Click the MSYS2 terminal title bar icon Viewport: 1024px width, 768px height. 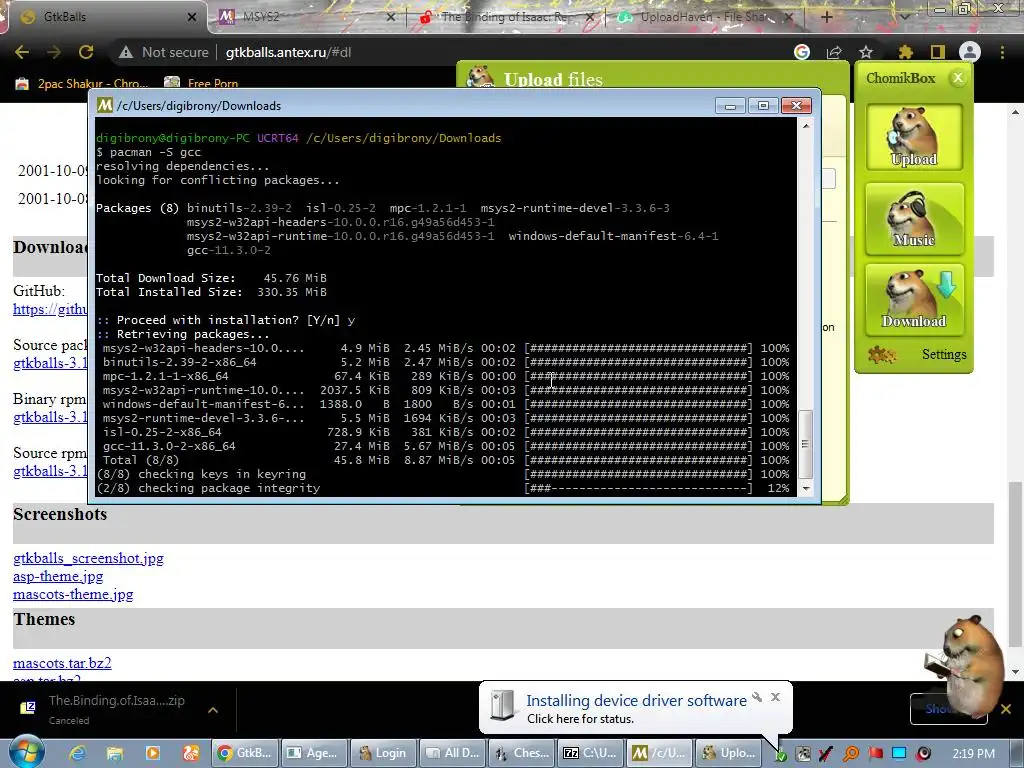104,106
